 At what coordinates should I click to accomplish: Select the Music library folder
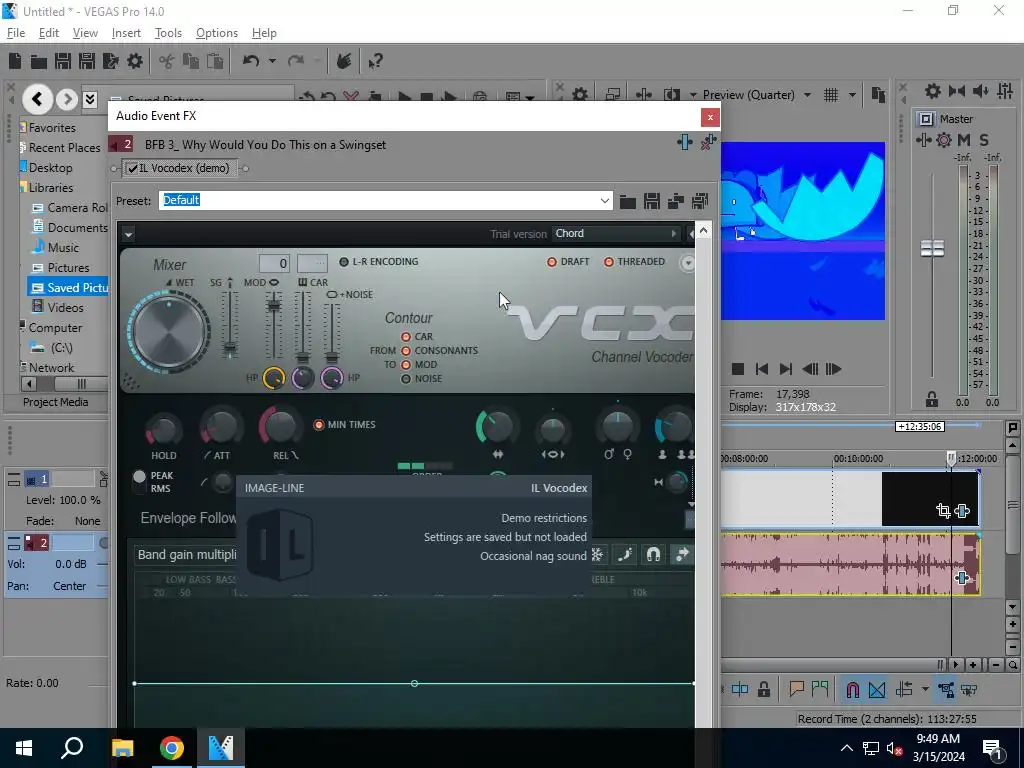(63, 248)
